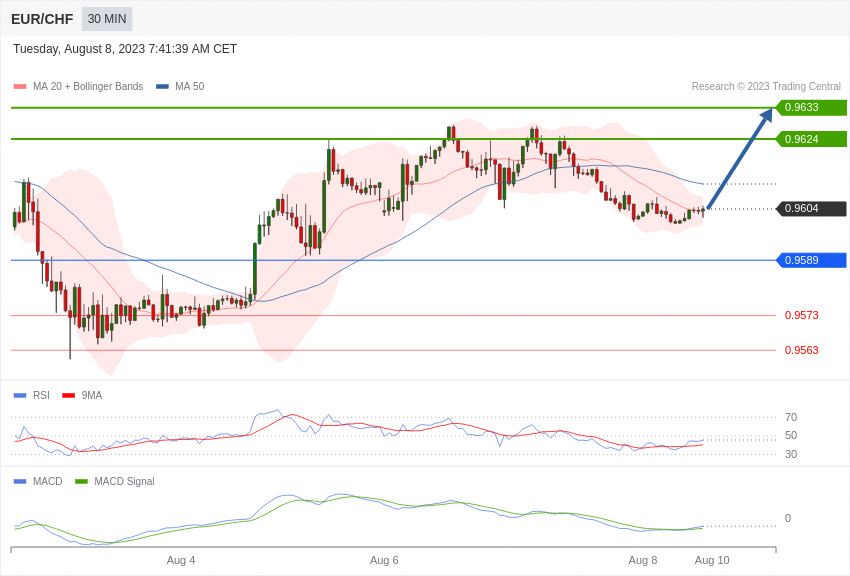Click the red 0.9573 support label
The height and width of the screenshot is (576, 850).
pos(802,315)
